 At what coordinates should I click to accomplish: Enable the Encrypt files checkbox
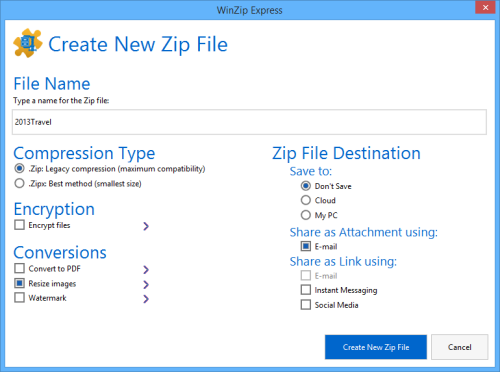pyautogui.click(x=19, y=225)
